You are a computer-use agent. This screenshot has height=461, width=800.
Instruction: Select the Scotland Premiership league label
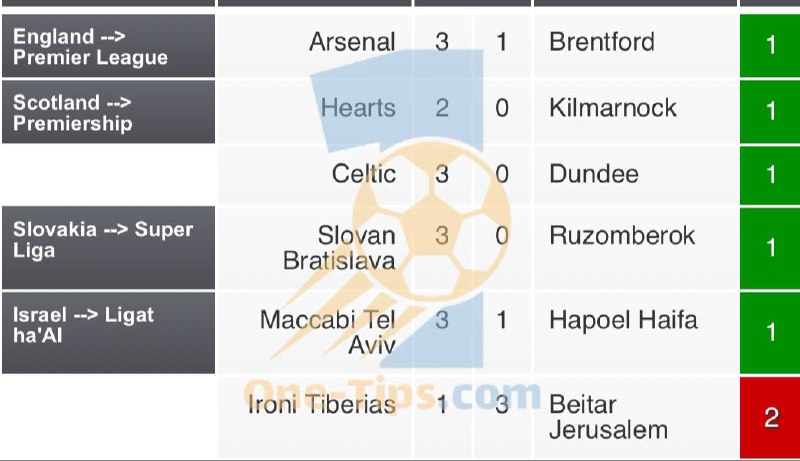click(72, 113)
